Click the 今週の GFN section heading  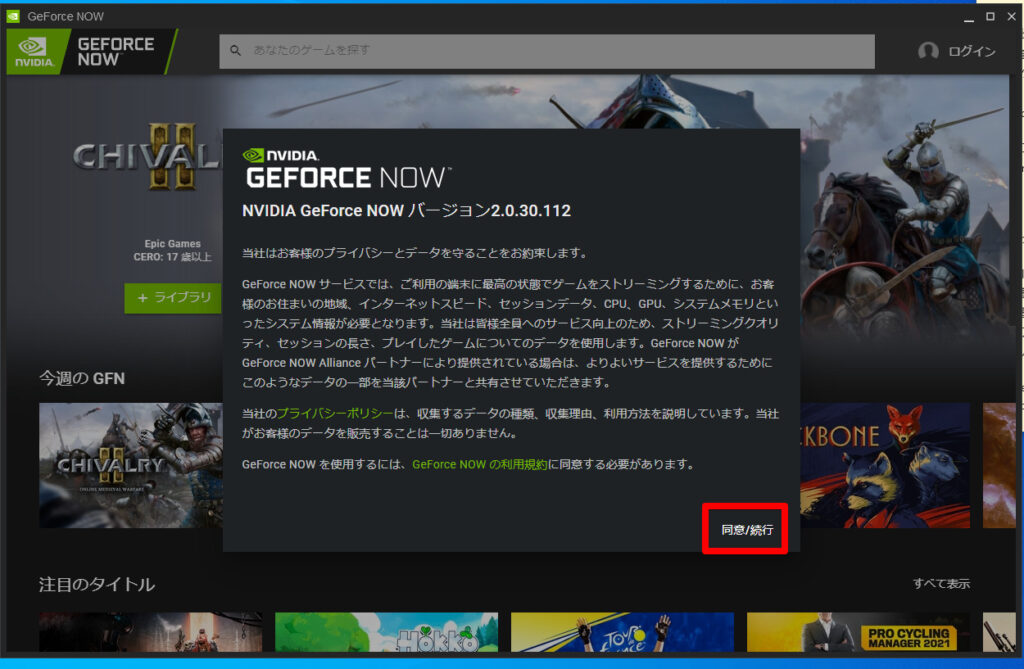(82, 378)
